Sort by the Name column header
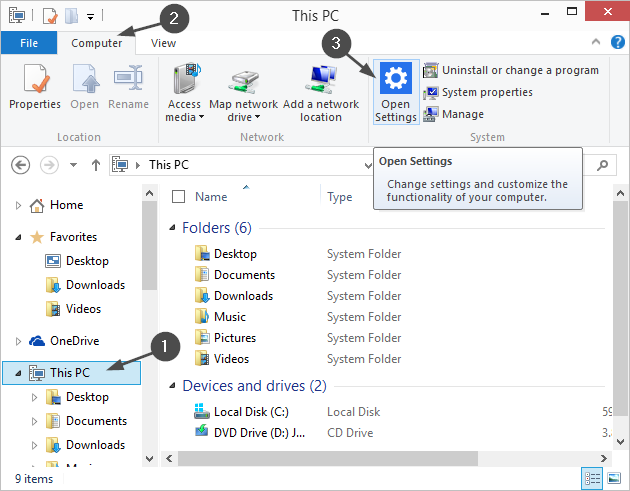Viewport: 630px width, 491px height. tap(211, 197)
